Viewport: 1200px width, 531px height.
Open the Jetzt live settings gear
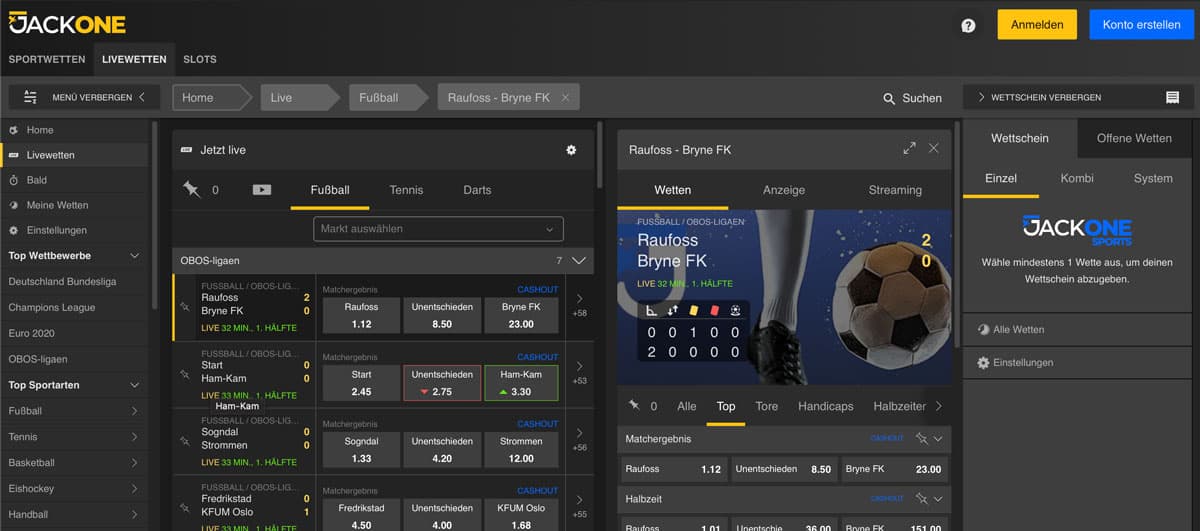coord(571,150)
